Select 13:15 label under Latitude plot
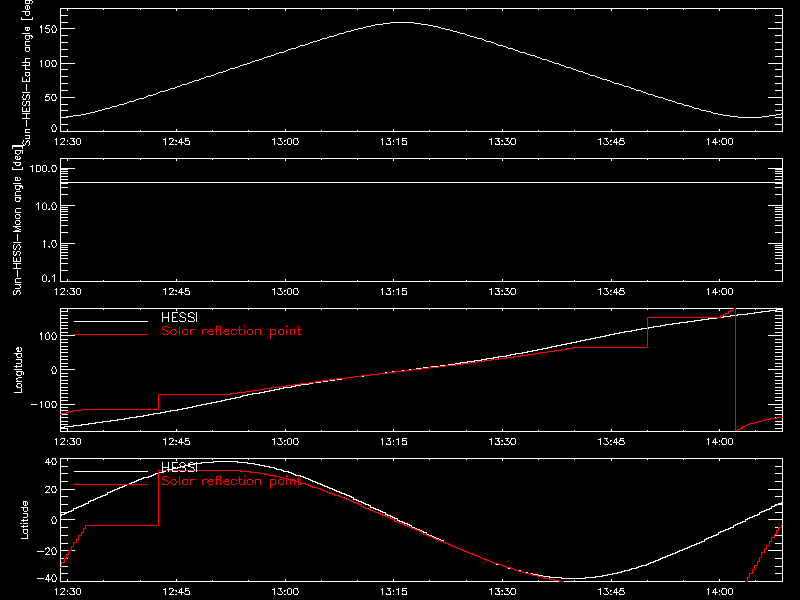 [394, 592]
